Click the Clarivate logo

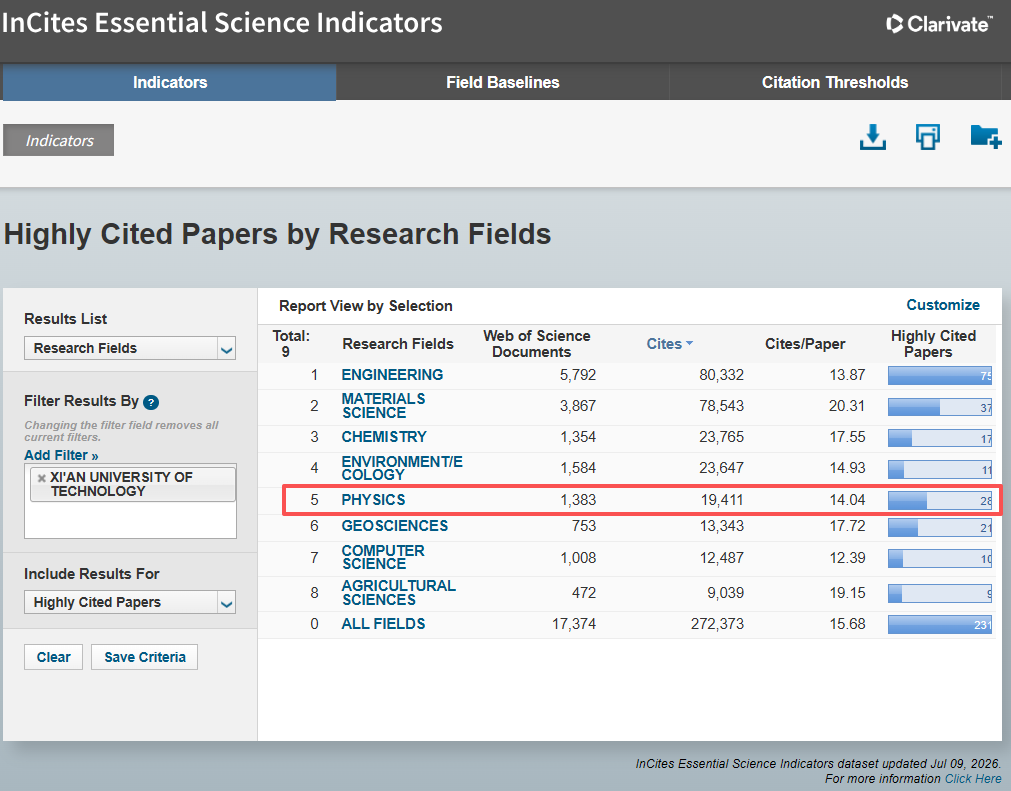pyautogui.click(x=939, y=24)
